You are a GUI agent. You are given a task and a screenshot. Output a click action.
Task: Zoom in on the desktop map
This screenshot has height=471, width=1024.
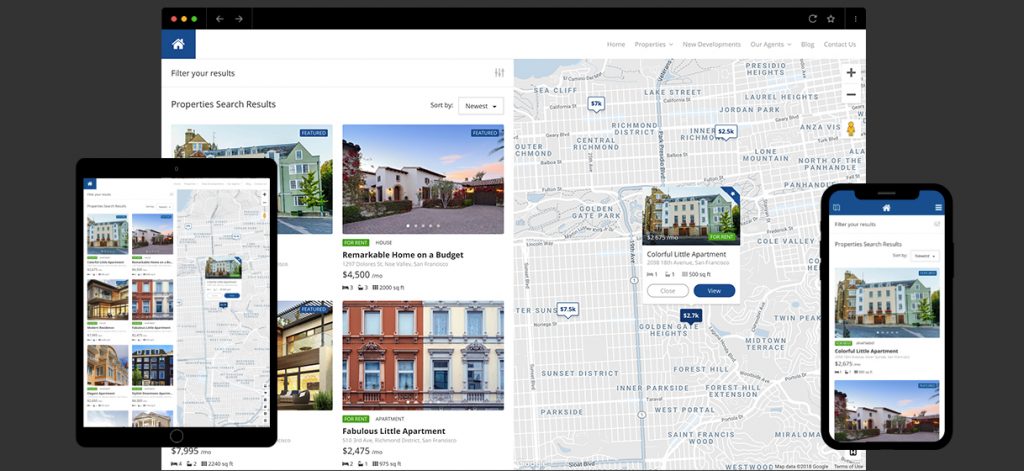tap(851, 73)
